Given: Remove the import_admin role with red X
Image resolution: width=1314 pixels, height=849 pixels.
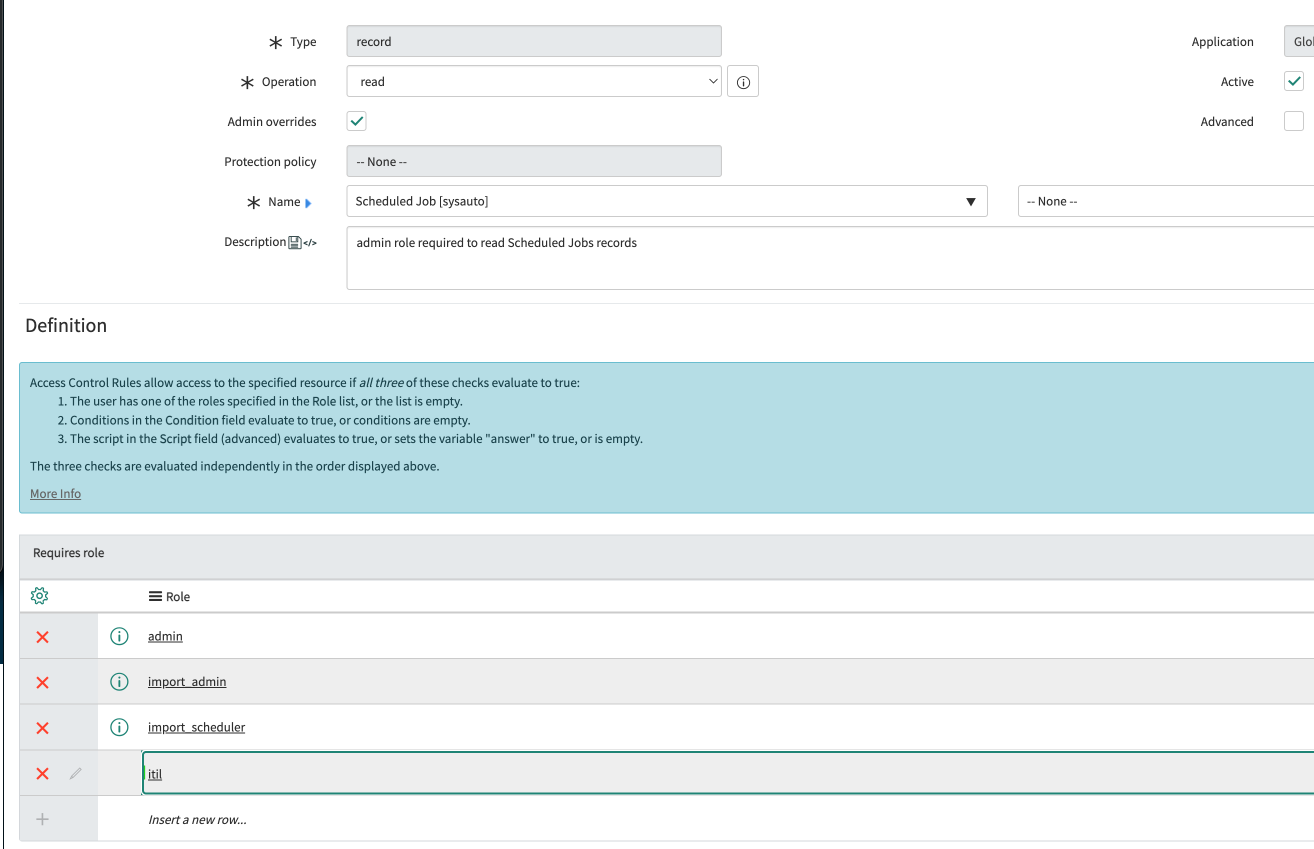Looking at the screenshot, I should 42,682.
